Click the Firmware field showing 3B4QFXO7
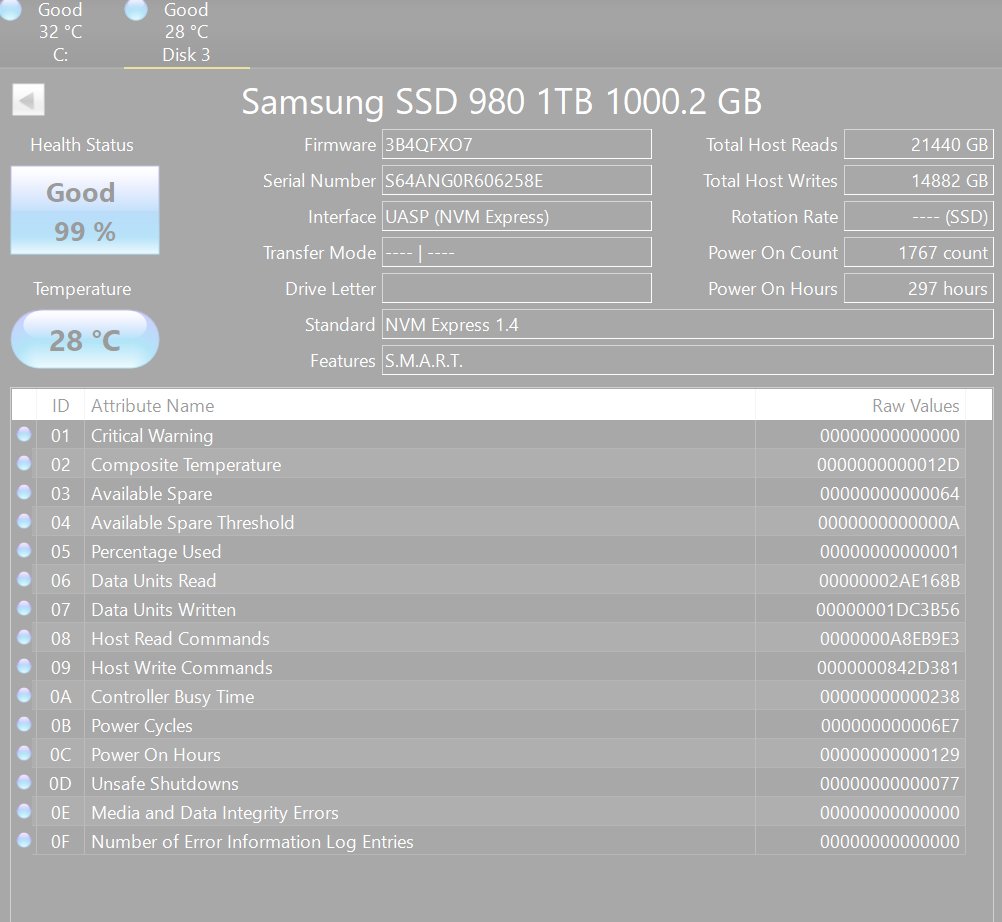 click(516, 144)
